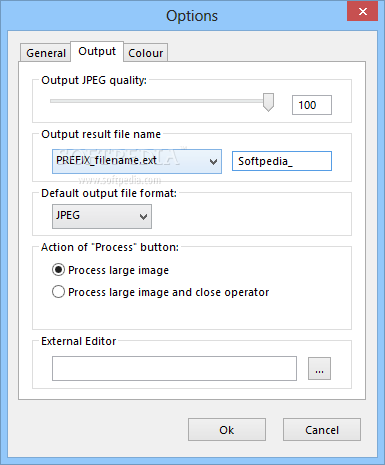Select the Output tab
Screen dimensions: 385x465
pyautogui.click(x=97, y=51)
